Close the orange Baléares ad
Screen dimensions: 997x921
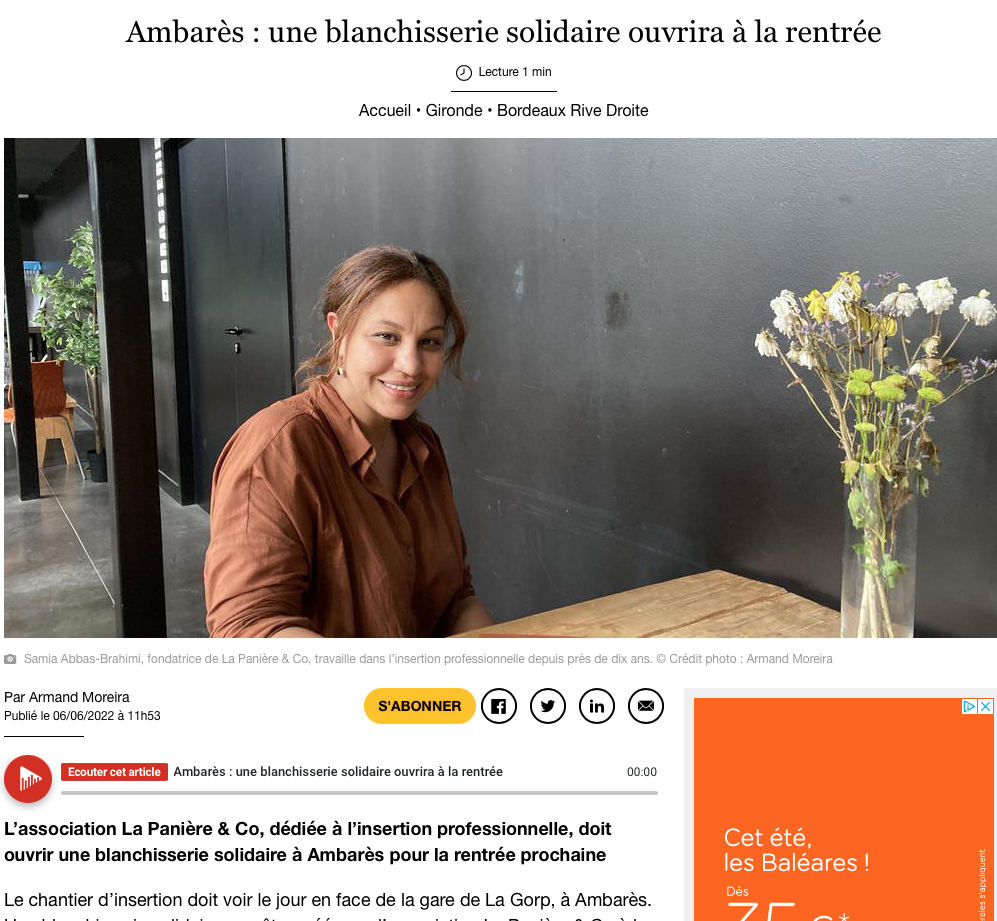tap(985, 706)
